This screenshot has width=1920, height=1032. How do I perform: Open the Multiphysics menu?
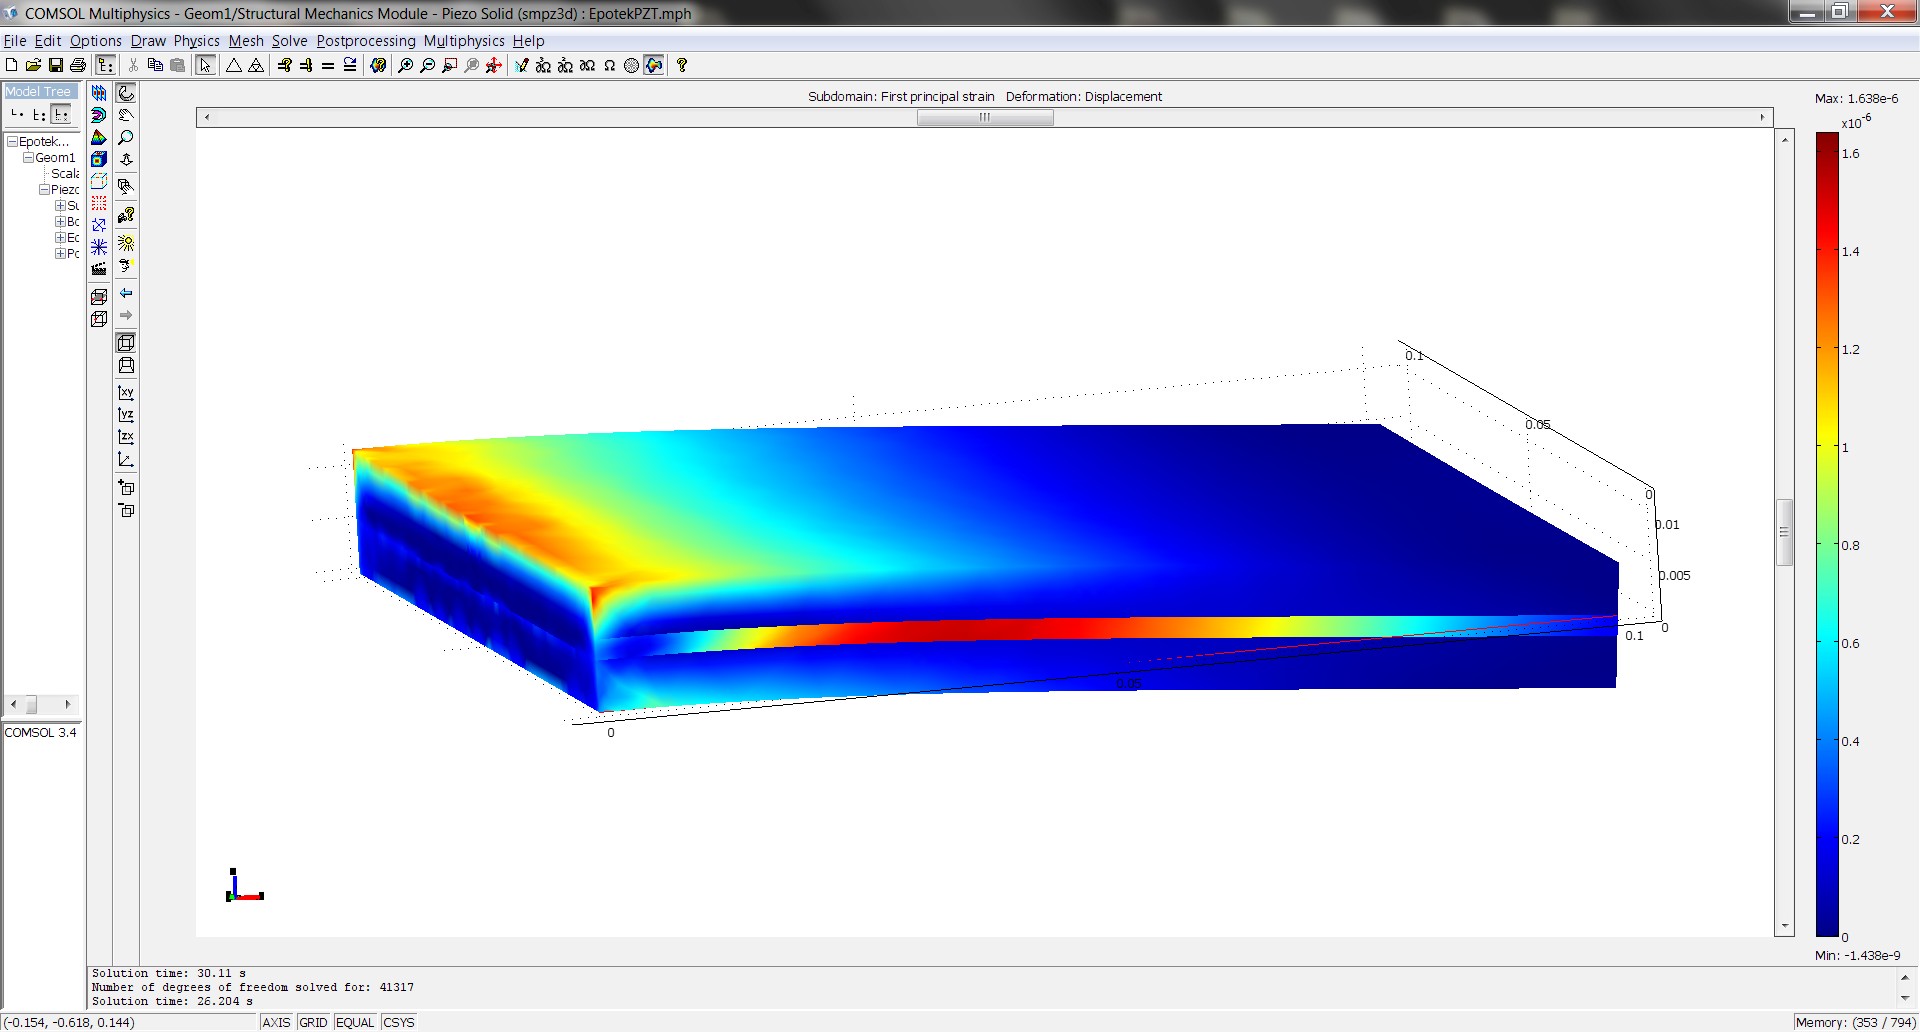pos(464,41)
